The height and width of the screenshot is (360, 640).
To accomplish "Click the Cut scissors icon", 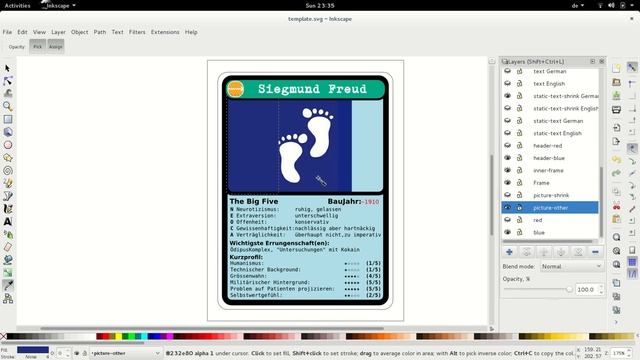I will pos(616,206).
